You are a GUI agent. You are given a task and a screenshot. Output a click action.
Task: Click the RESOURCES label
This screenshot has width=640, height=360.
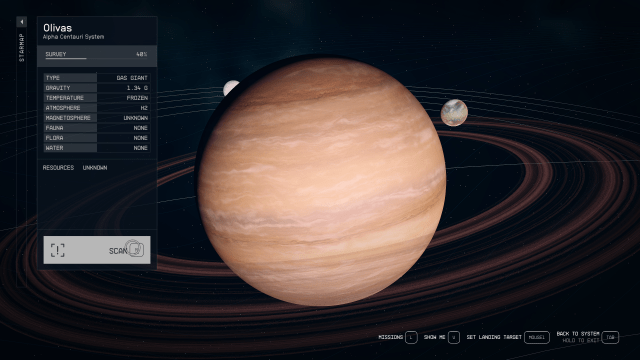[58, 168]
